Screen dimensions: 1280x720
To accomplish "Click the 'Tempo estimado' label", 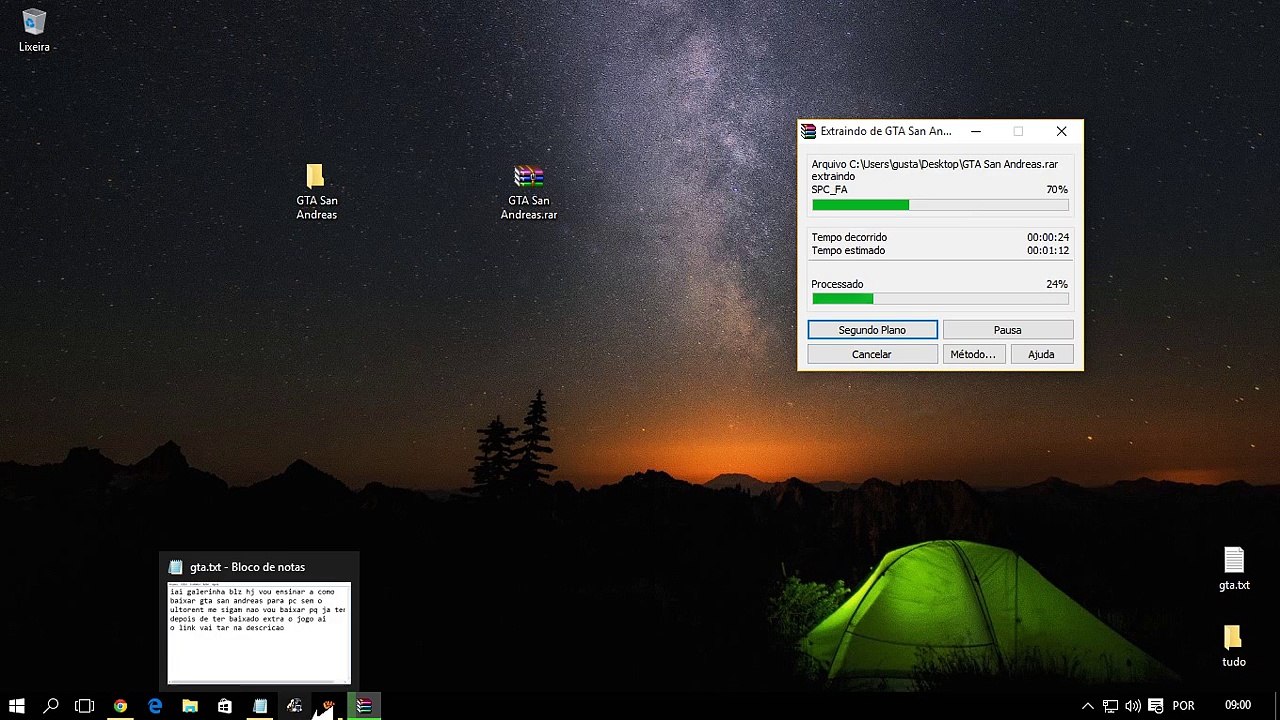I will [x=848, y=250].
